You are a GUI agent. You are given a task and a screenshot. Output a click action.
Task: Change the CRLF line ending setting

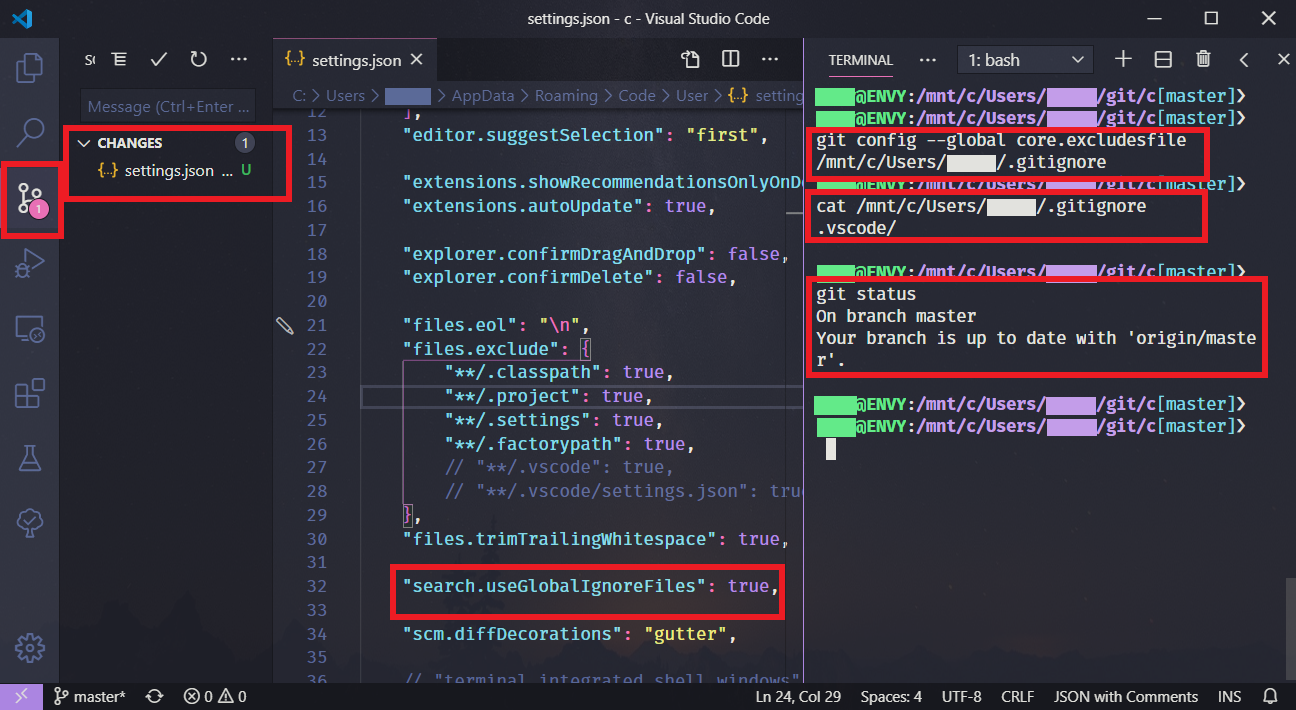pos(1017,696)
